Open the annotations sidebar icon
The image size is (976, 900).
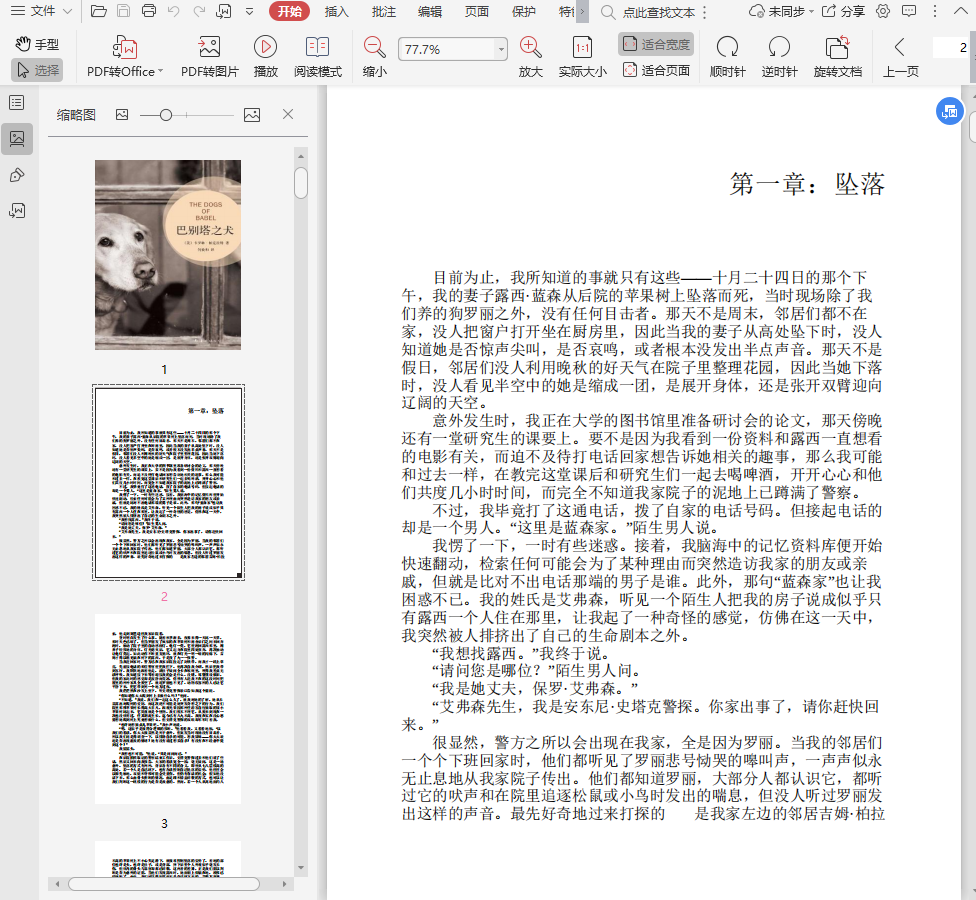(17, 175)
